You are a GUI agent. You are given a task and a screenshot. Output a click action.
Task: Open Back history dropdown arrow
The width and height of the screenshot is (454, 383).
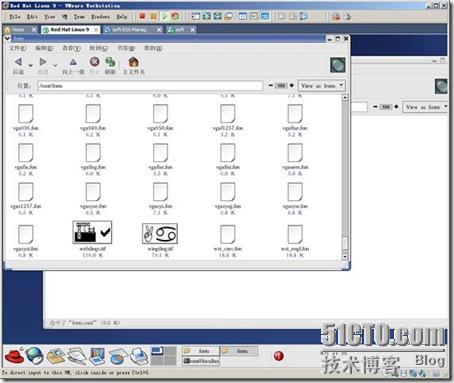click(30, 65)
